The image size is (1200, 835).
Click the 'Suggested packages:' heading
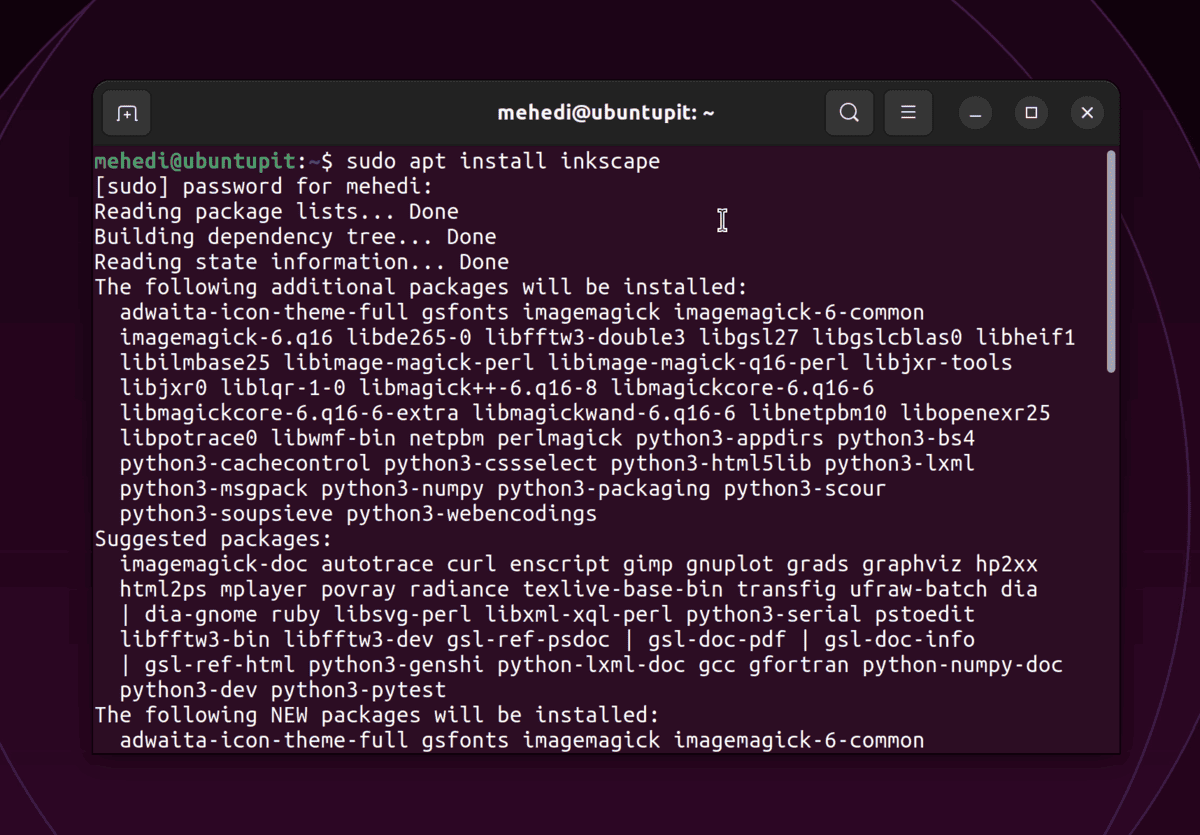point(213,539)
